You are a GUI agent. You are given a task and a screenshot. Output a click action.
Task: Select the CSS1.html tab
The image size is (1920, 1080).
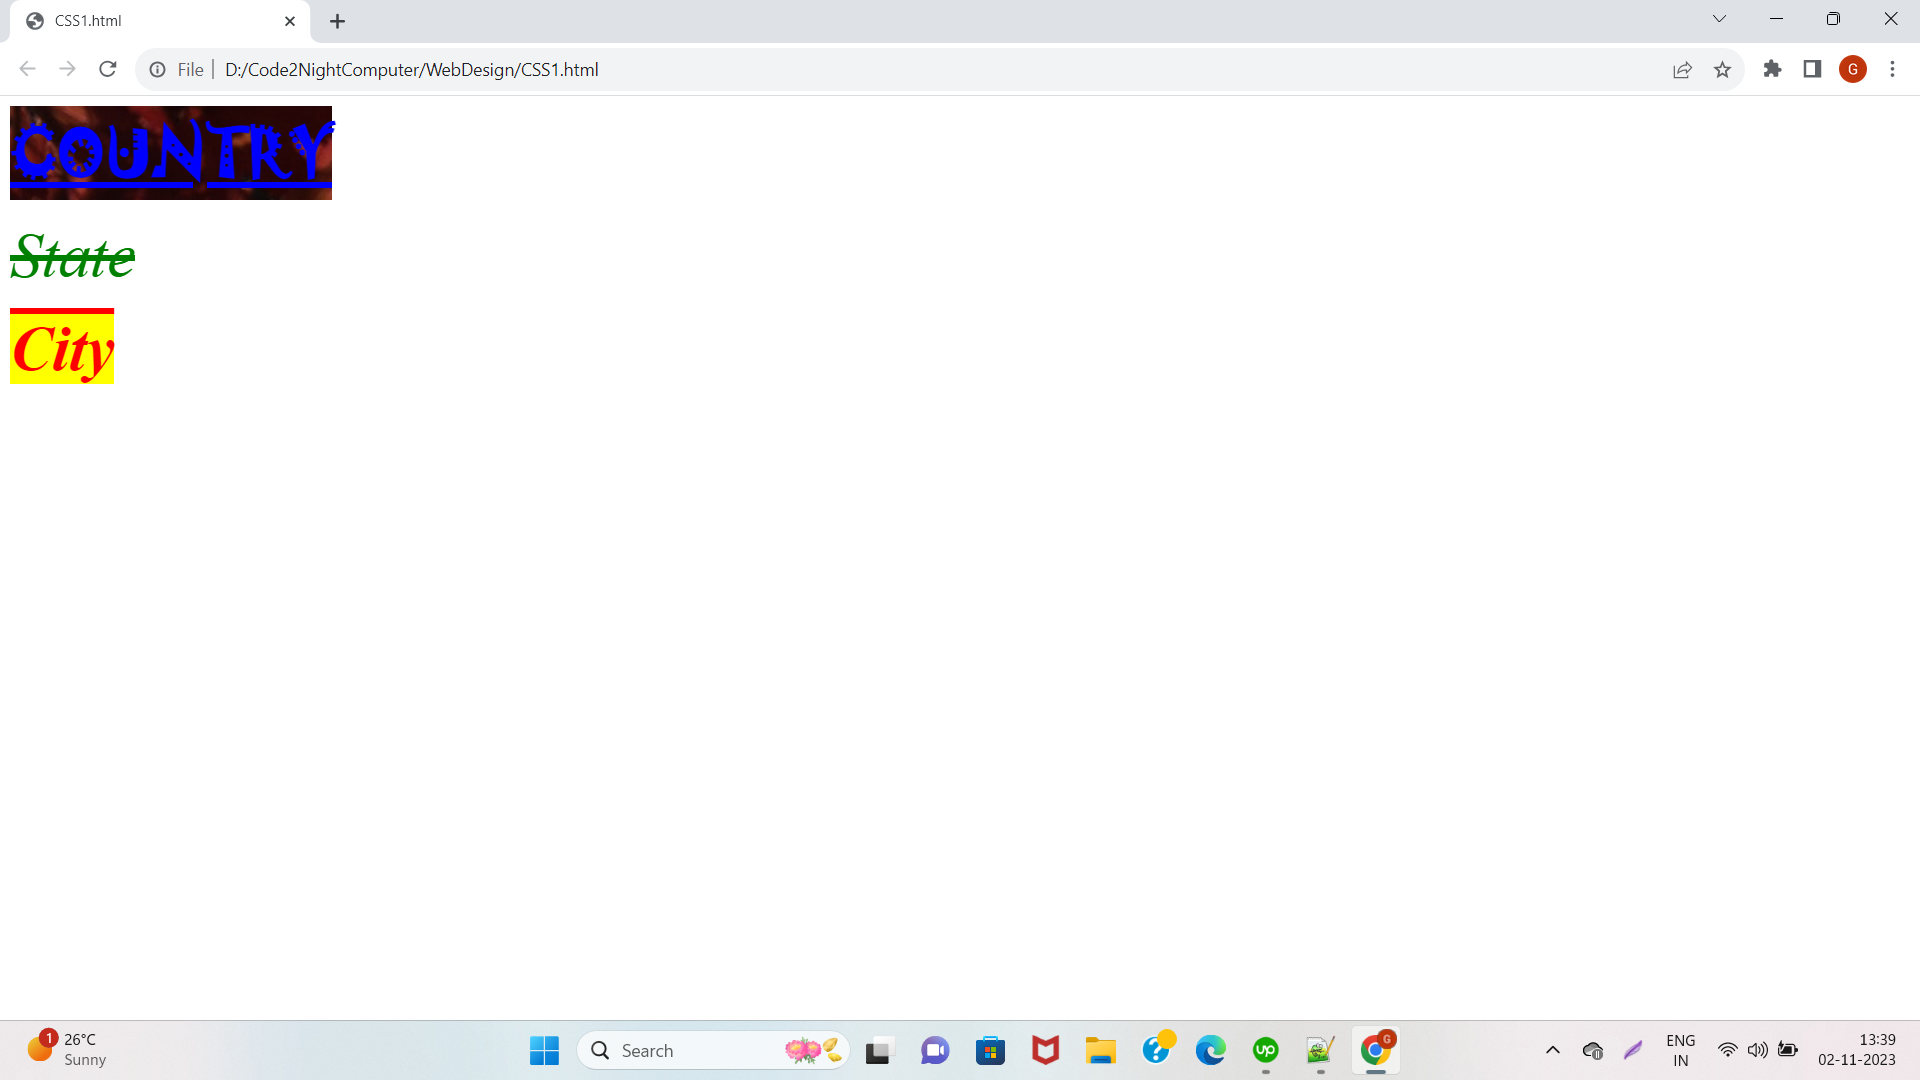pyautogui.click(x=160, y=21)
